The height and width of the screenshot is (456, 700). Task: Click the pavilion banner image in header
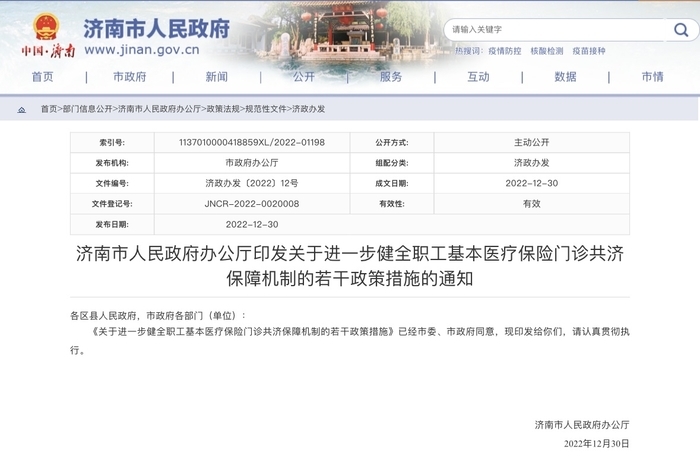pos(348,31)
